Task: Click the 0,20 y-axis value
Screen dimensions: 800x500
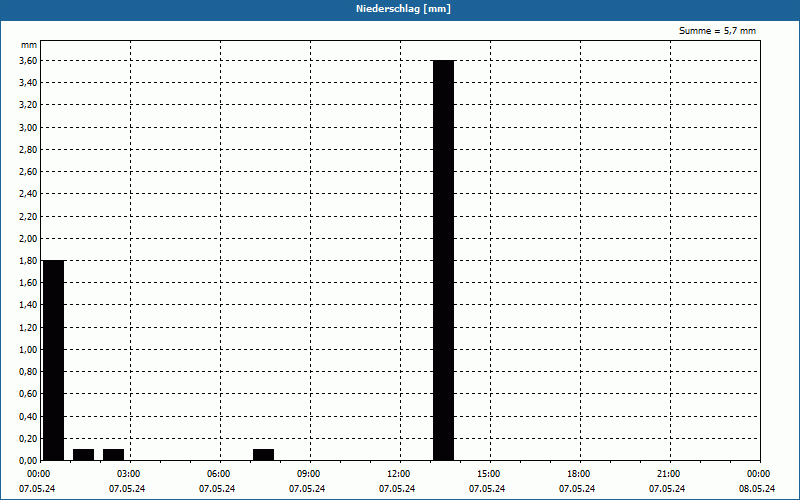Action: click(x=28, y=439)
